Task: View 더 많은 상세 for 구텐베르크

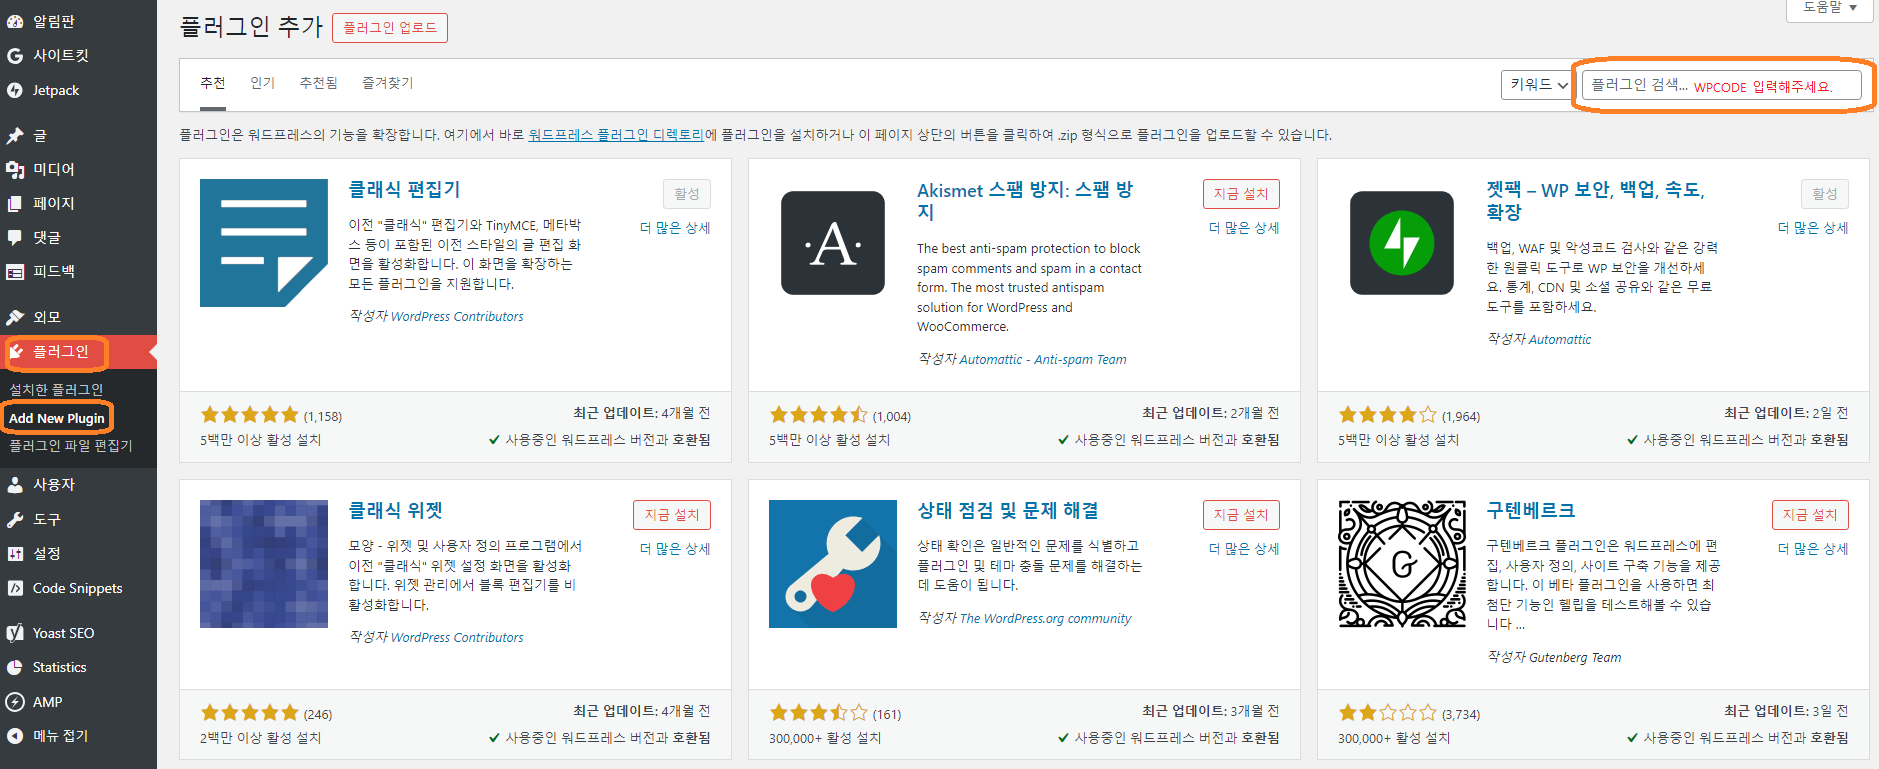Action: tap(1813, 549)
